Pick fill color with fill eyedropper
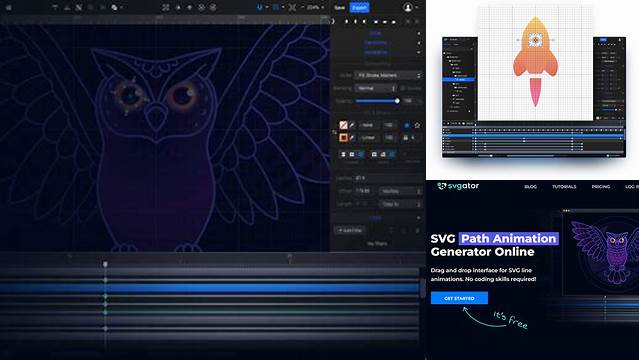 [x=352, y=125]
